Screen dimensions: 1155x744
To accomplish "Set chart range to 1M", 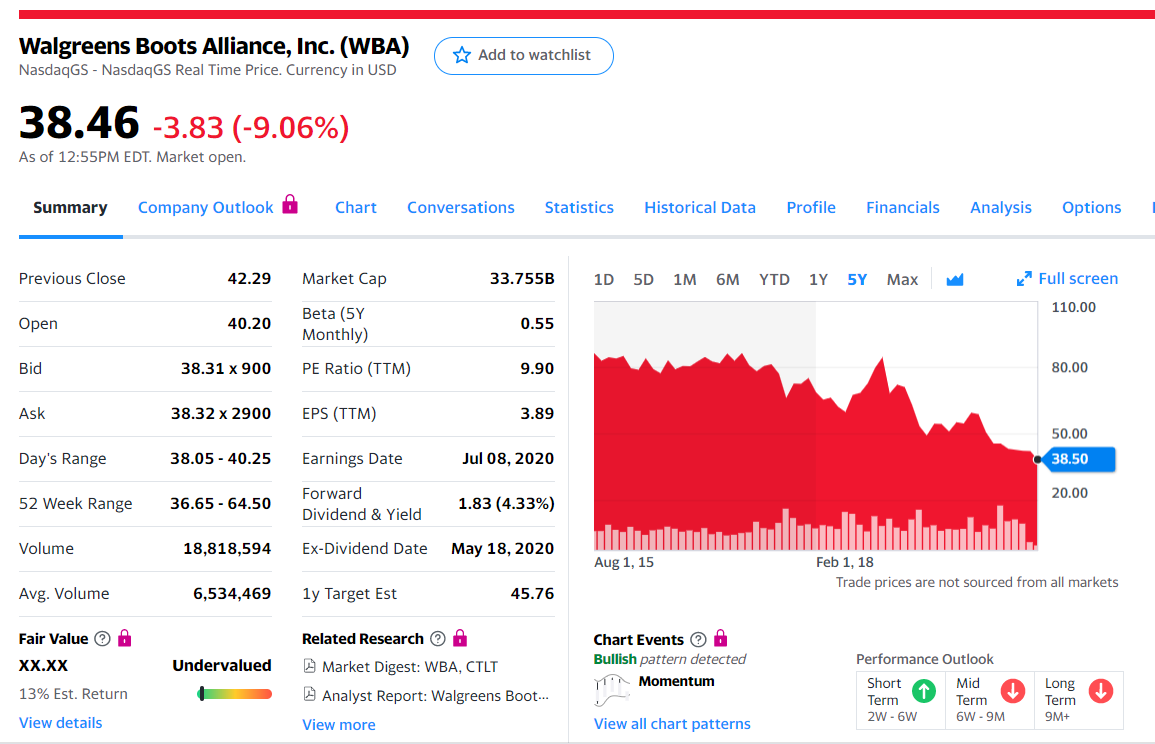I will click(684, 279).
